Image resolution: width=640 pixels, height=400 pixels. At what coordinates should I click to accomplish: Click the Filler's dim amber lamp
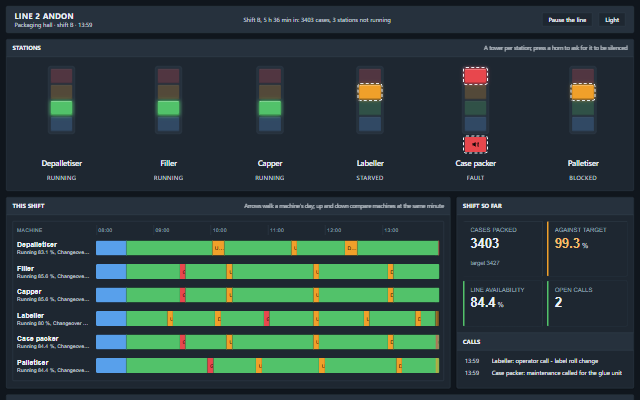click(168, 92)
